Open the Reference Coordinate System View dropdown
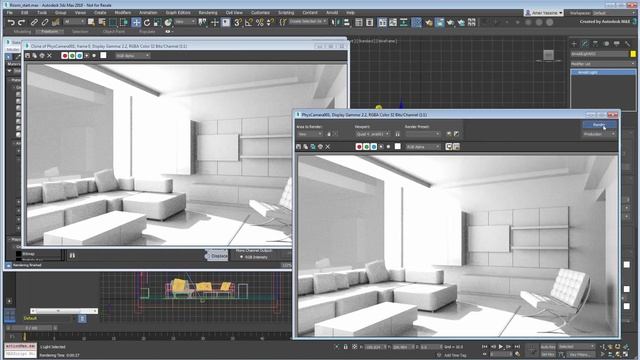The image size is (640, 360). point(185,21)
